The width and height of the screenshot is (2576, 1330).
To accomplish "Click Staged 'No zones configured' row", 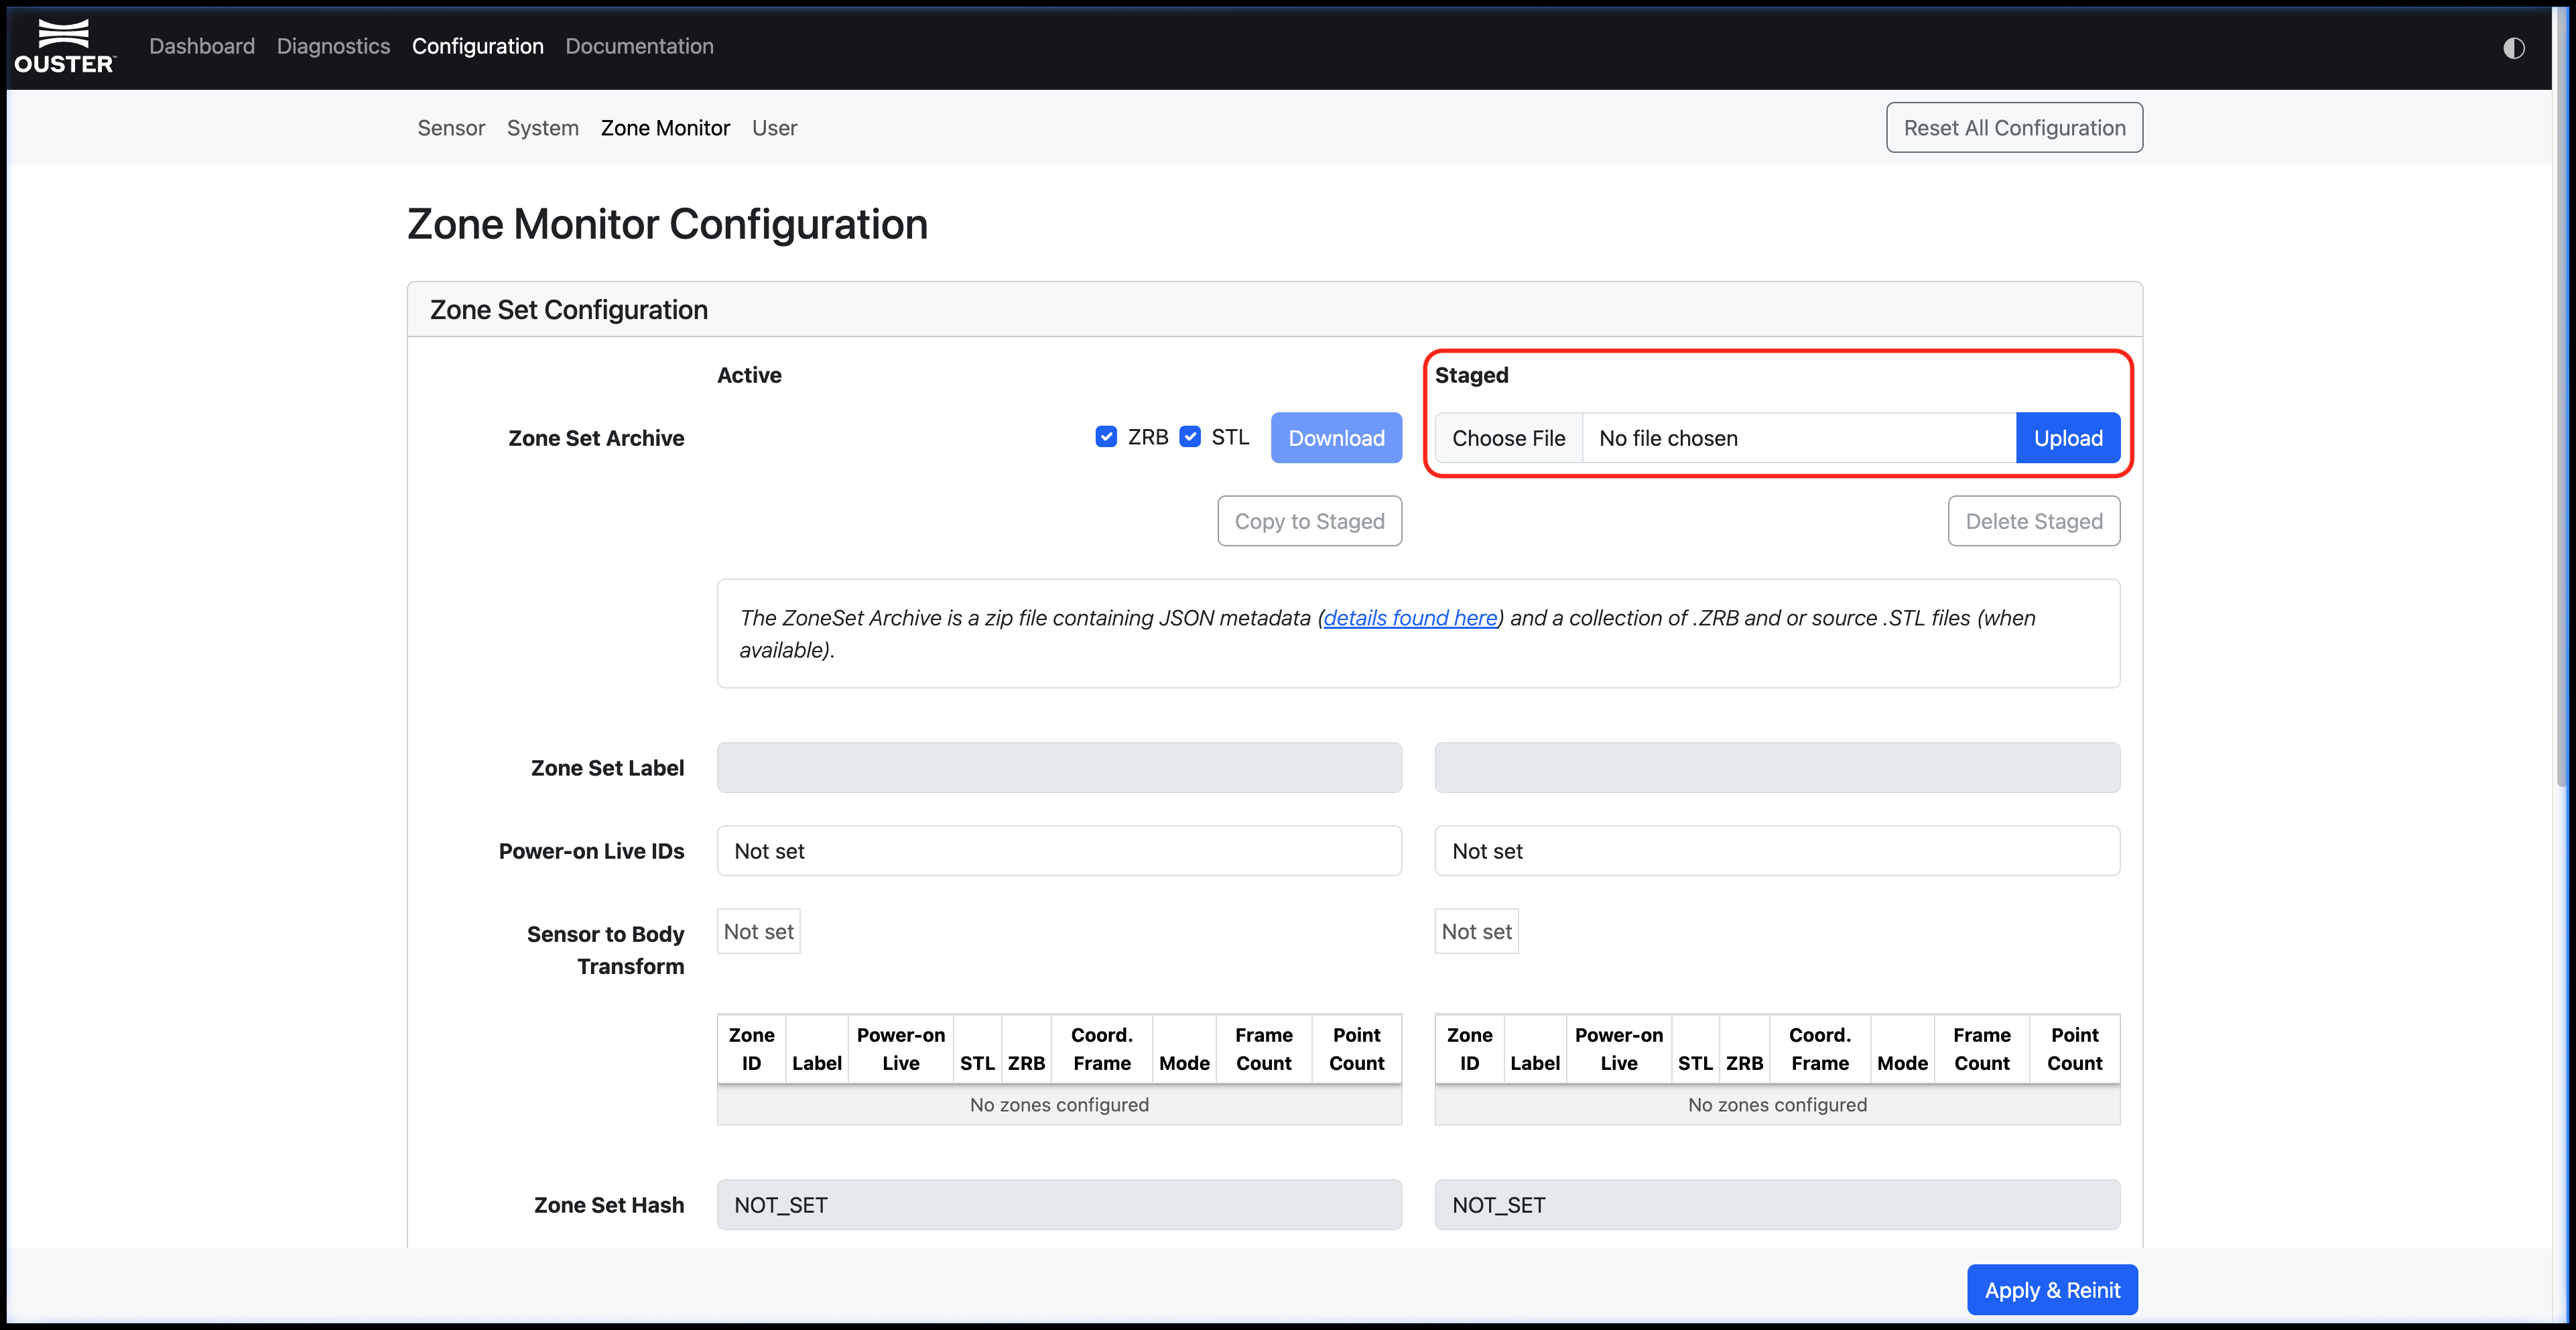I will 1777,1105.
